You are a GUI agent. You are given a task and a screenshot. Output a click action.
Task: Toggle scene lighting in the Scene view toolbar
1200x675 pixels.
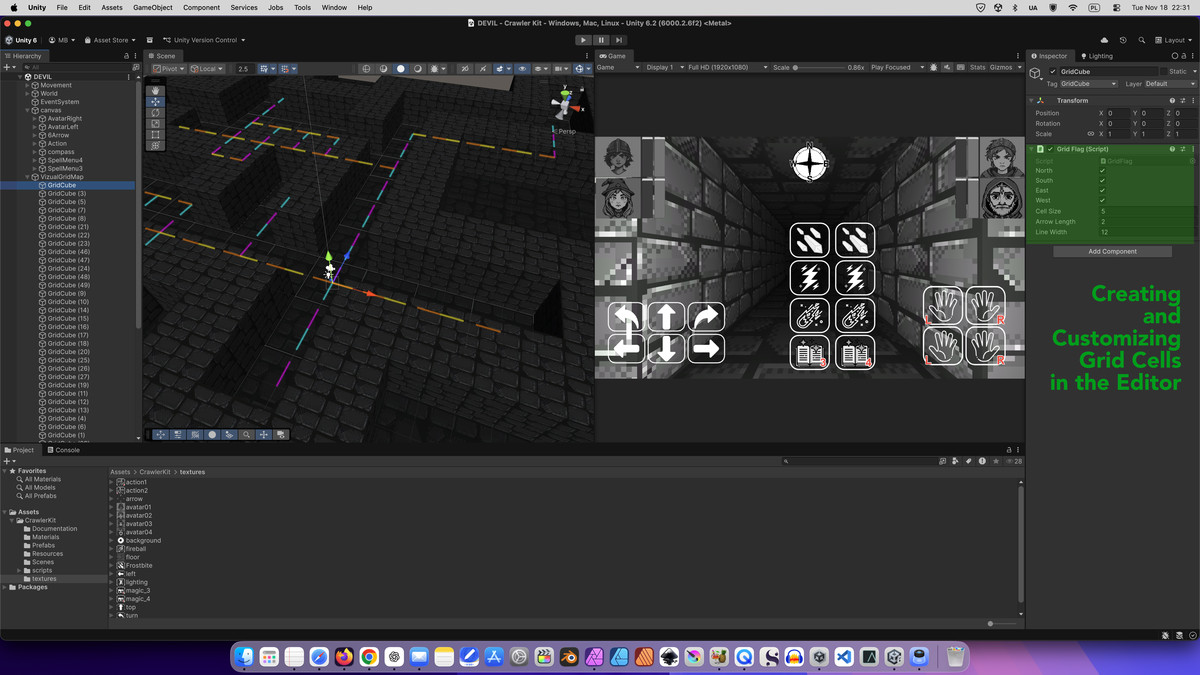tap(400, 68)
